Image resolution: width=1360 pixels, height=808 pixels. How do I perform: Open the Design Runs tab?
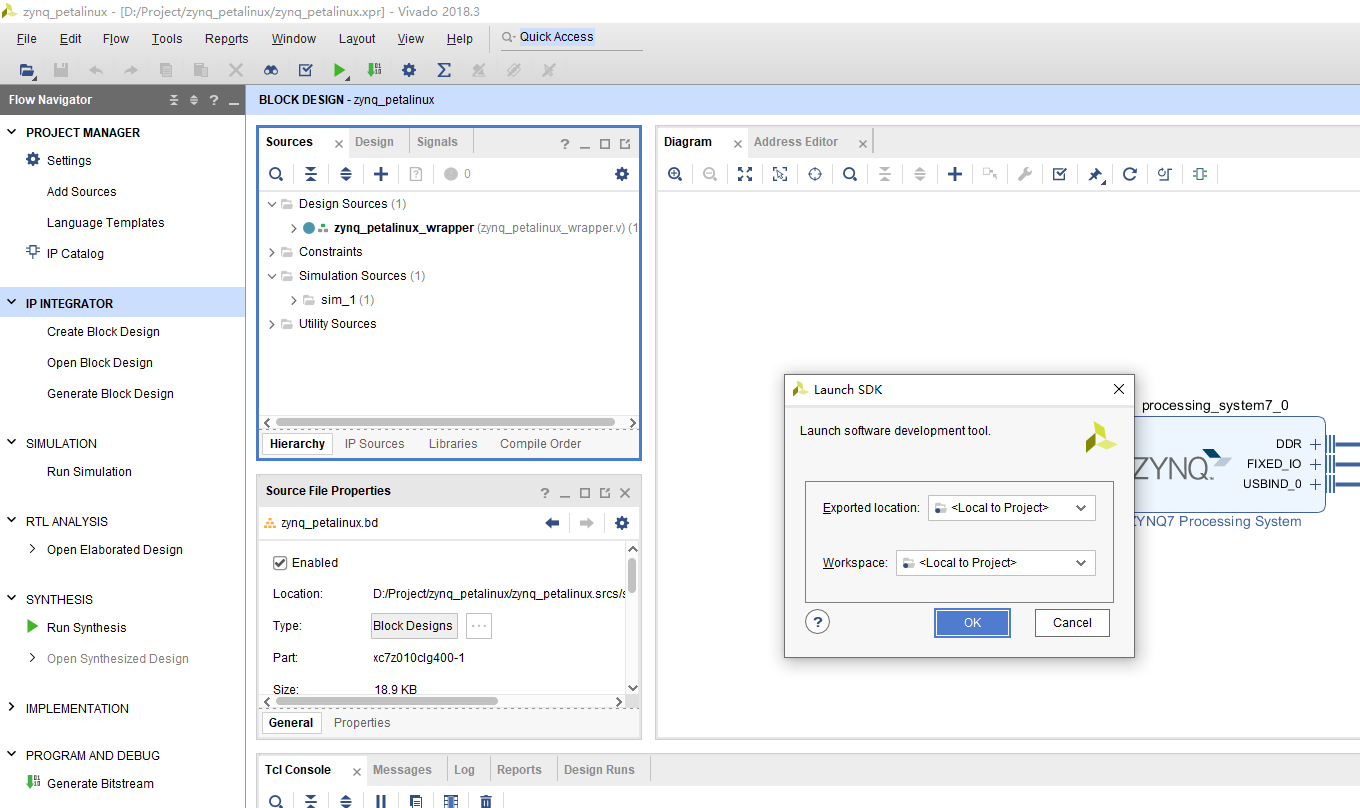(x=599, y=770)
